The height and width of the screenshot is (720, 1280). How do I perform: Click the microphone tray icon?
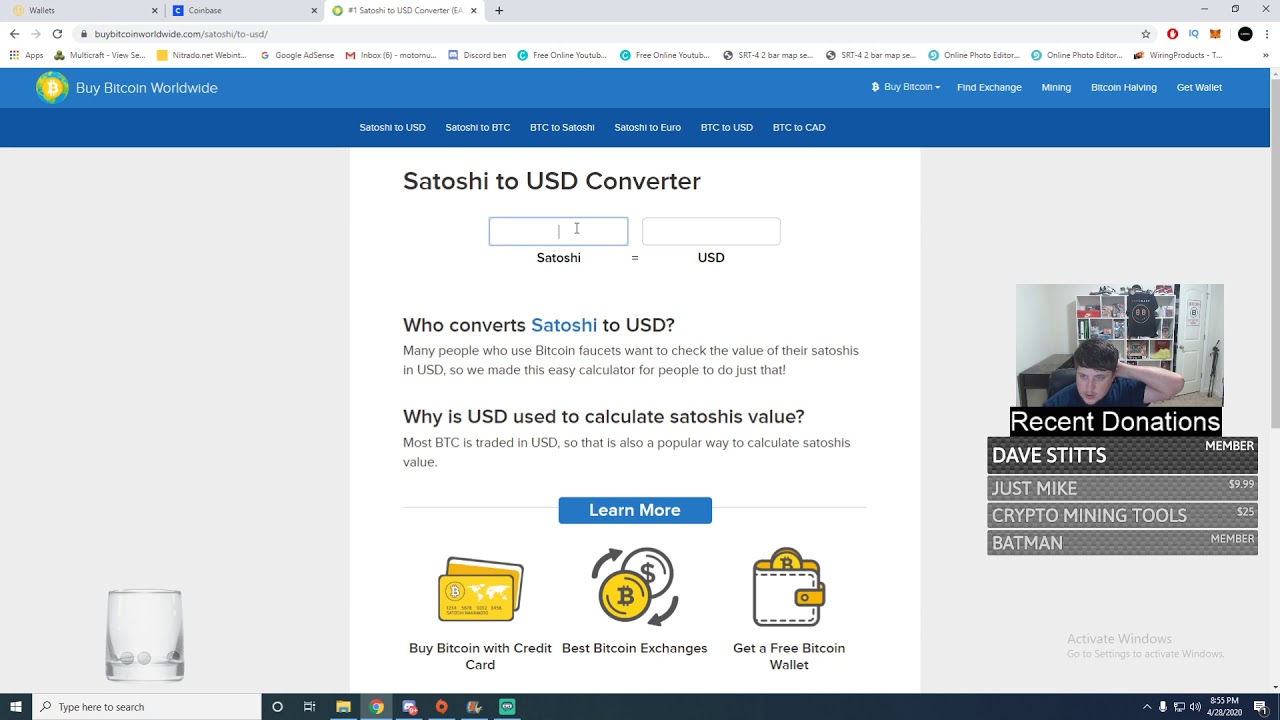[x=1163, y=707]
